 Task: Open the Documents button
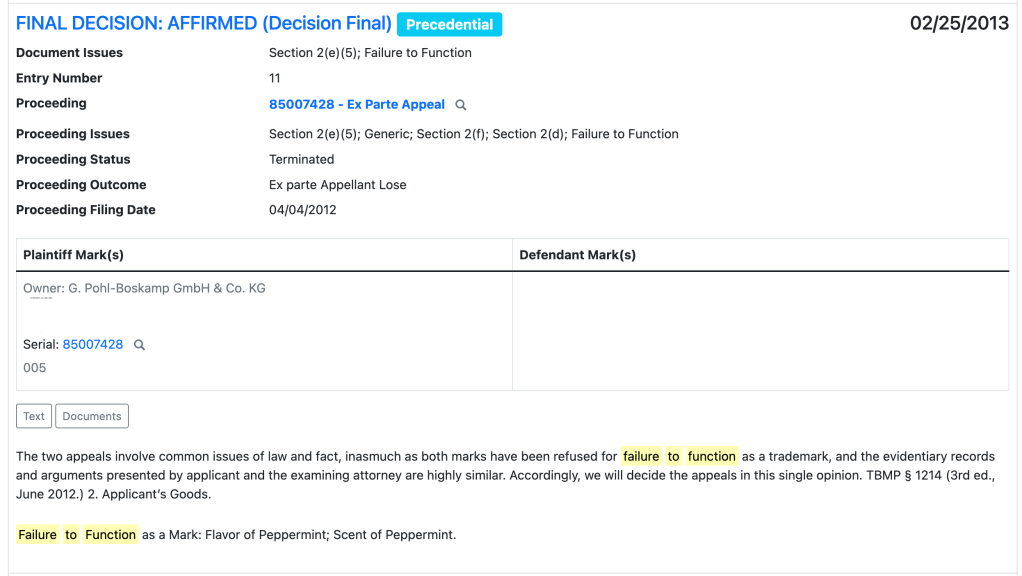pyautogui.click(x=92, y=416)
